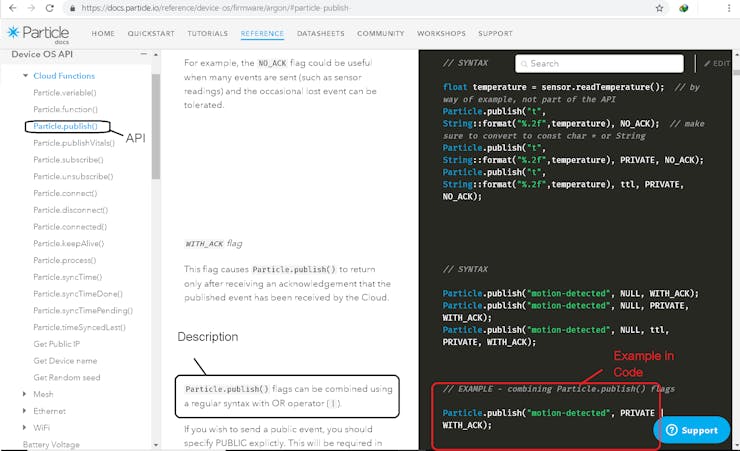The image size is (740, 451).
Task: Open the HOME nav item
Action: click(x=103, y=33)
